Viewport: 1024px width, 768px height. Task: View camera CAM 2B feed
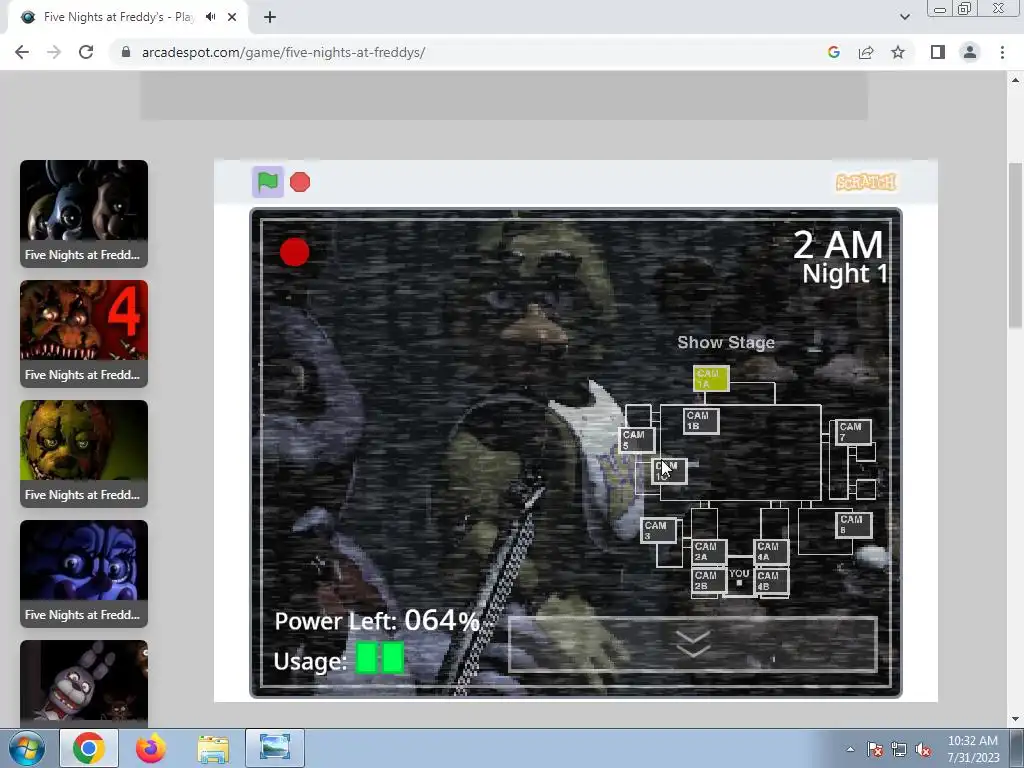[709, 581]
